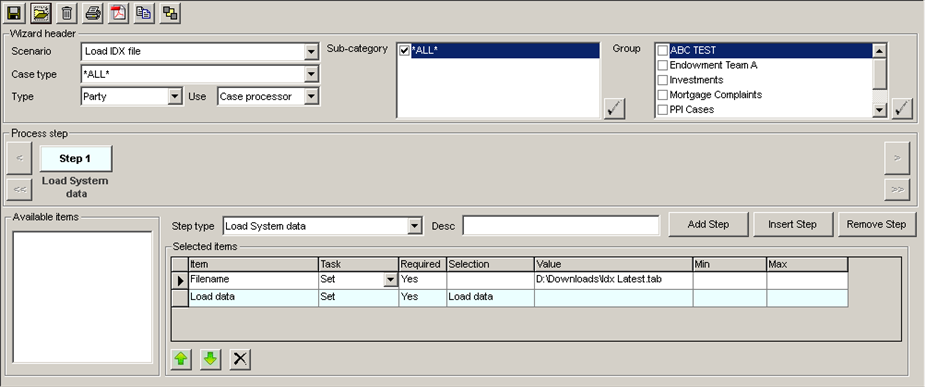
Task: Go to previous step with single left arrow
Action: pos(19,158)
